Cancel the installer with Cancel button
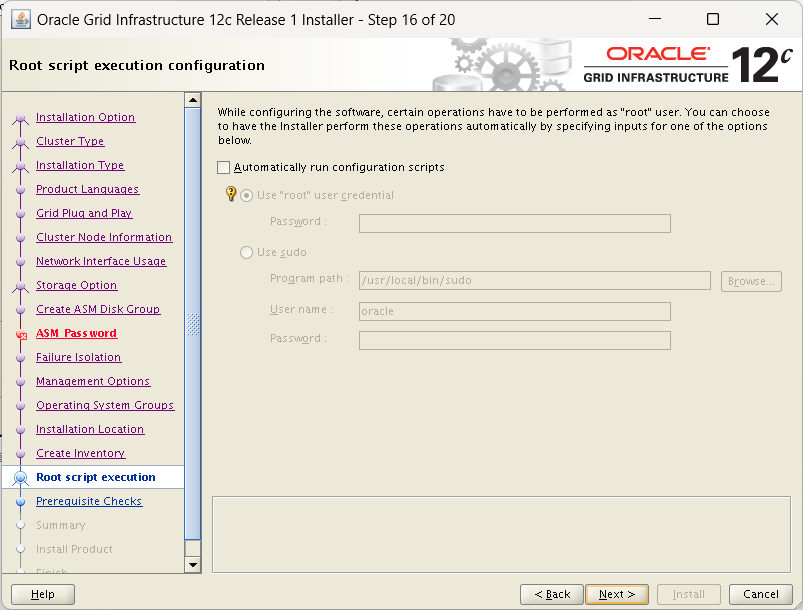 click(x=760, y=594)
